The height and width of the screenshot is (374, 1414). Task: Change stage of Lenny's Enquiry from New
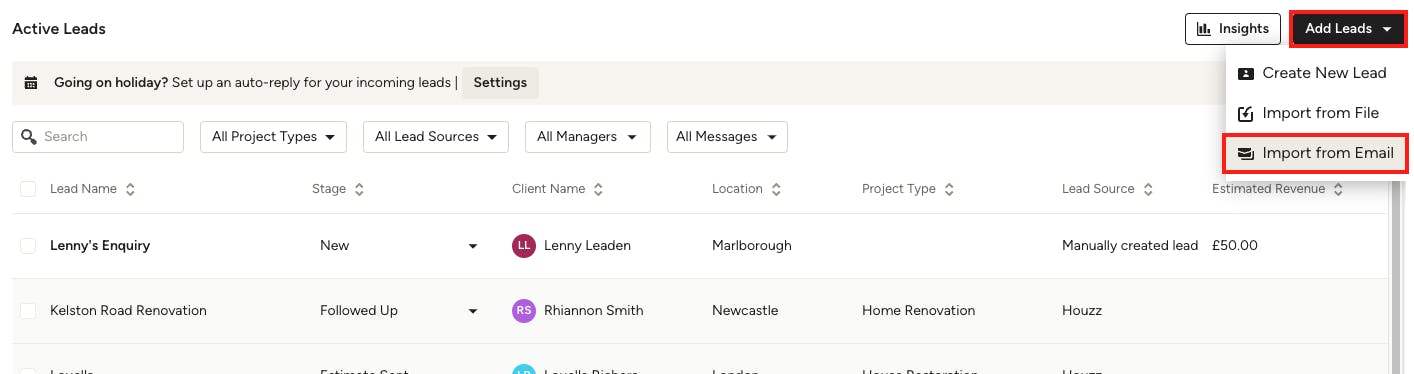click(x=399, y=246)
